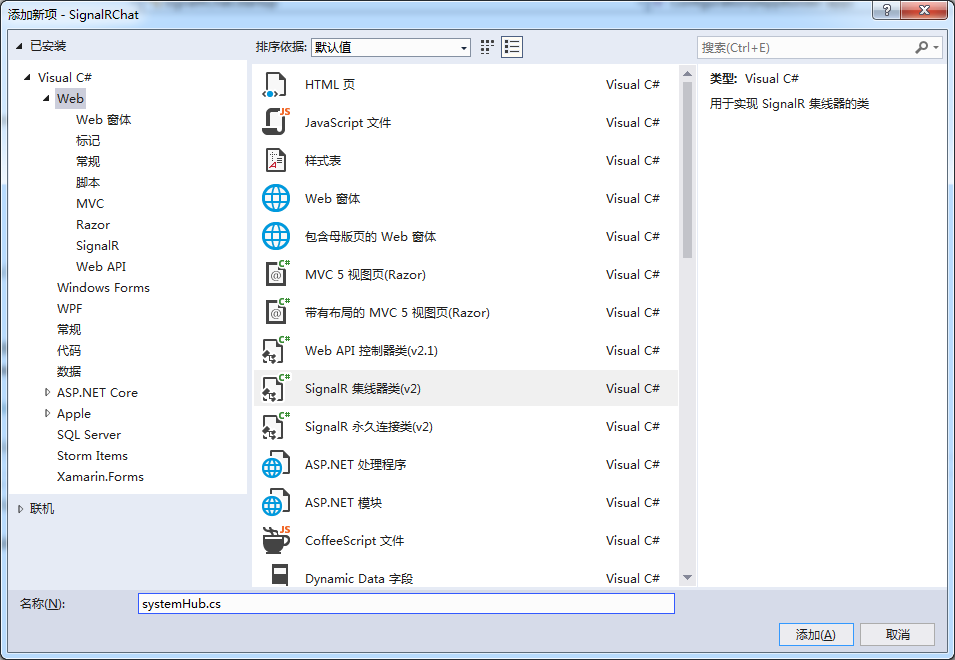The width and height of the screenshot is (955, 660).
Task: Click the "Web API 控制器类(v2.1)" label
Action: pos(371,351)
